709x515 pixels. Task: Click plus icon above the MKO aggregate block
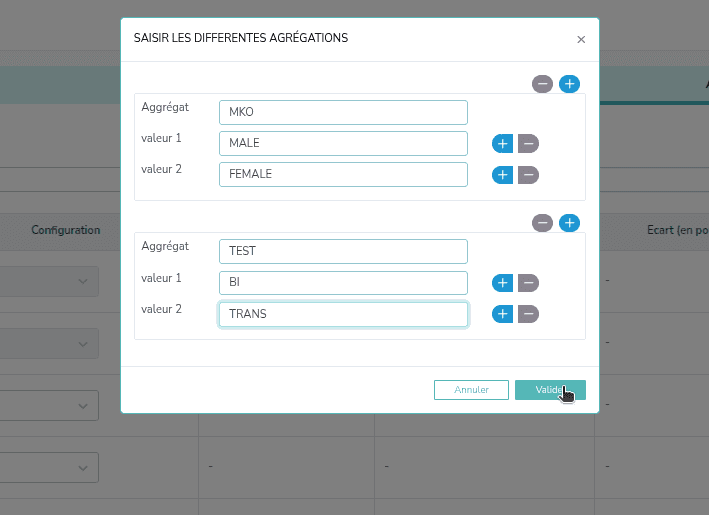(569, 84)
